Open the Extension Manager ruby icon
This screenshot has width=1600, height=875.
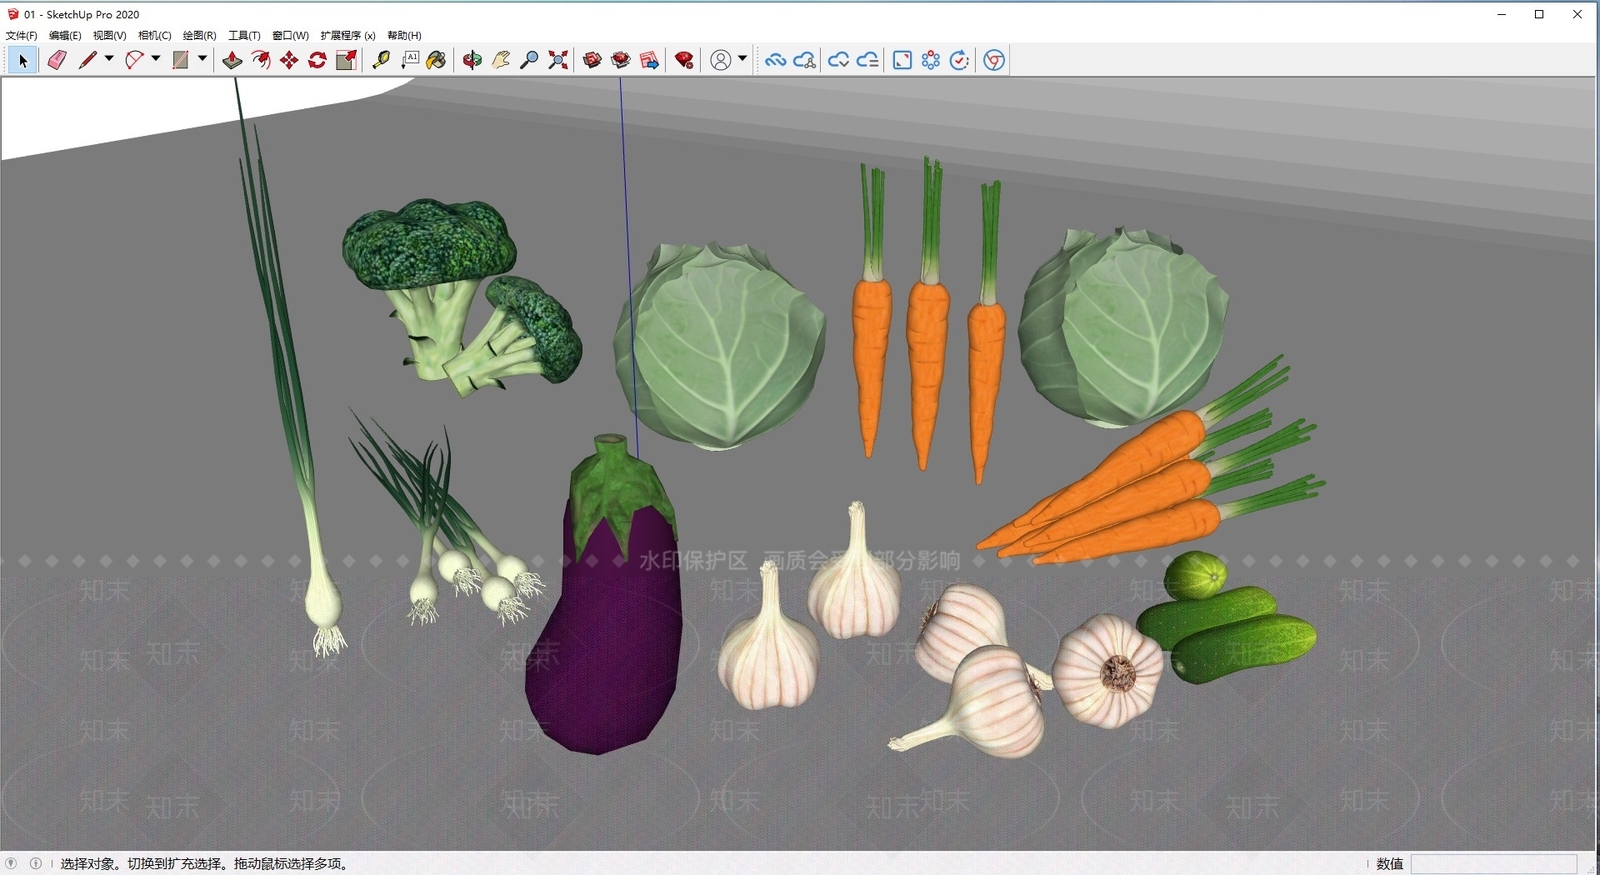(684, 61)
